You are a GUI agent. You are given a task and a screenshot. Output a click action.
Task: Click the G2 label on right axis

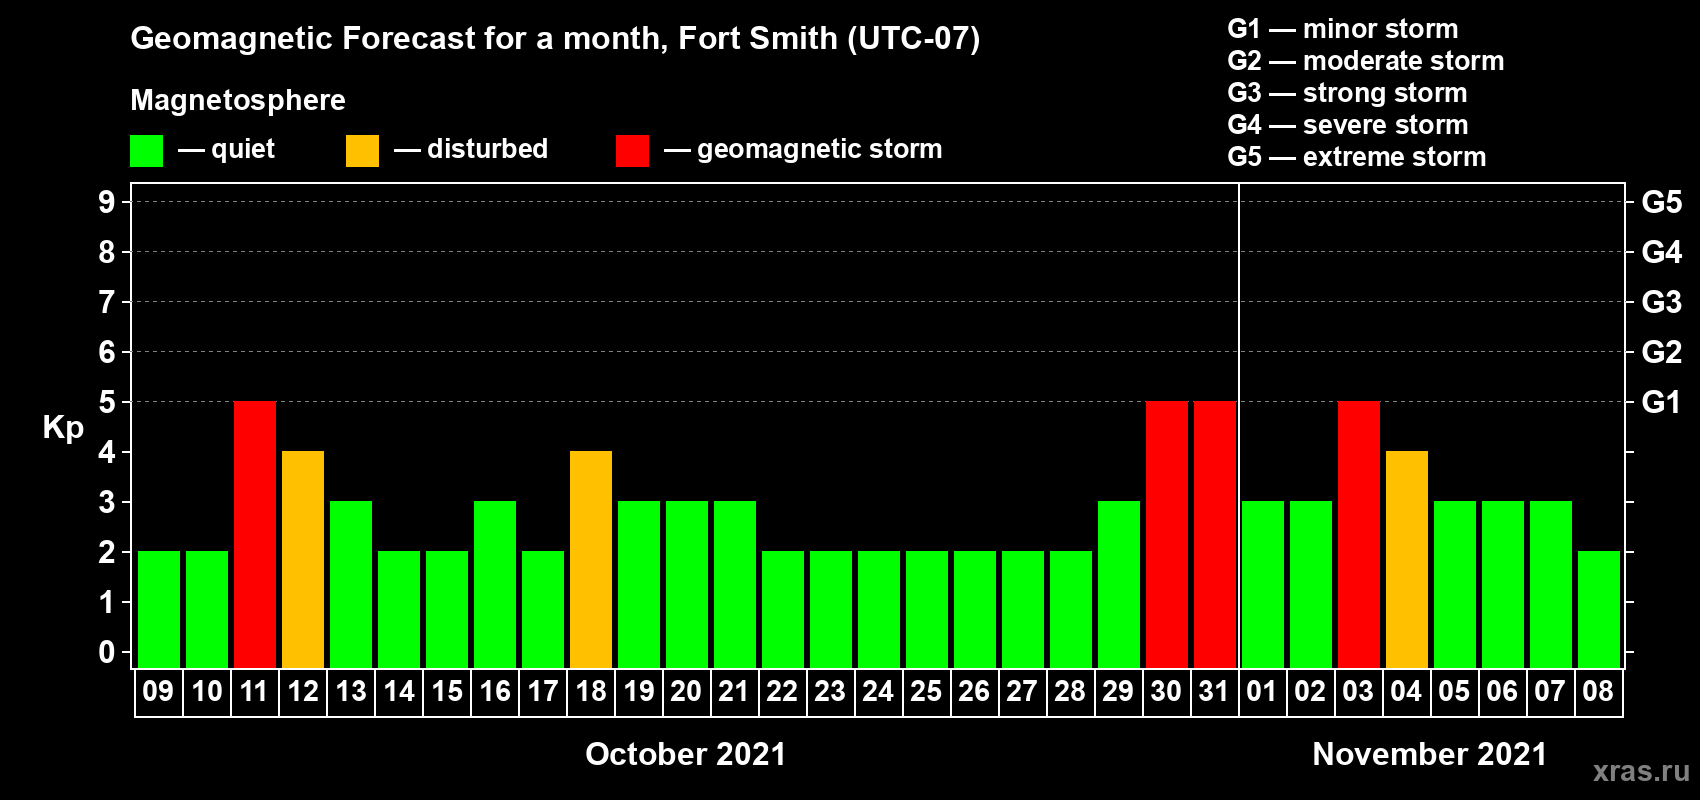[1661, 352]
